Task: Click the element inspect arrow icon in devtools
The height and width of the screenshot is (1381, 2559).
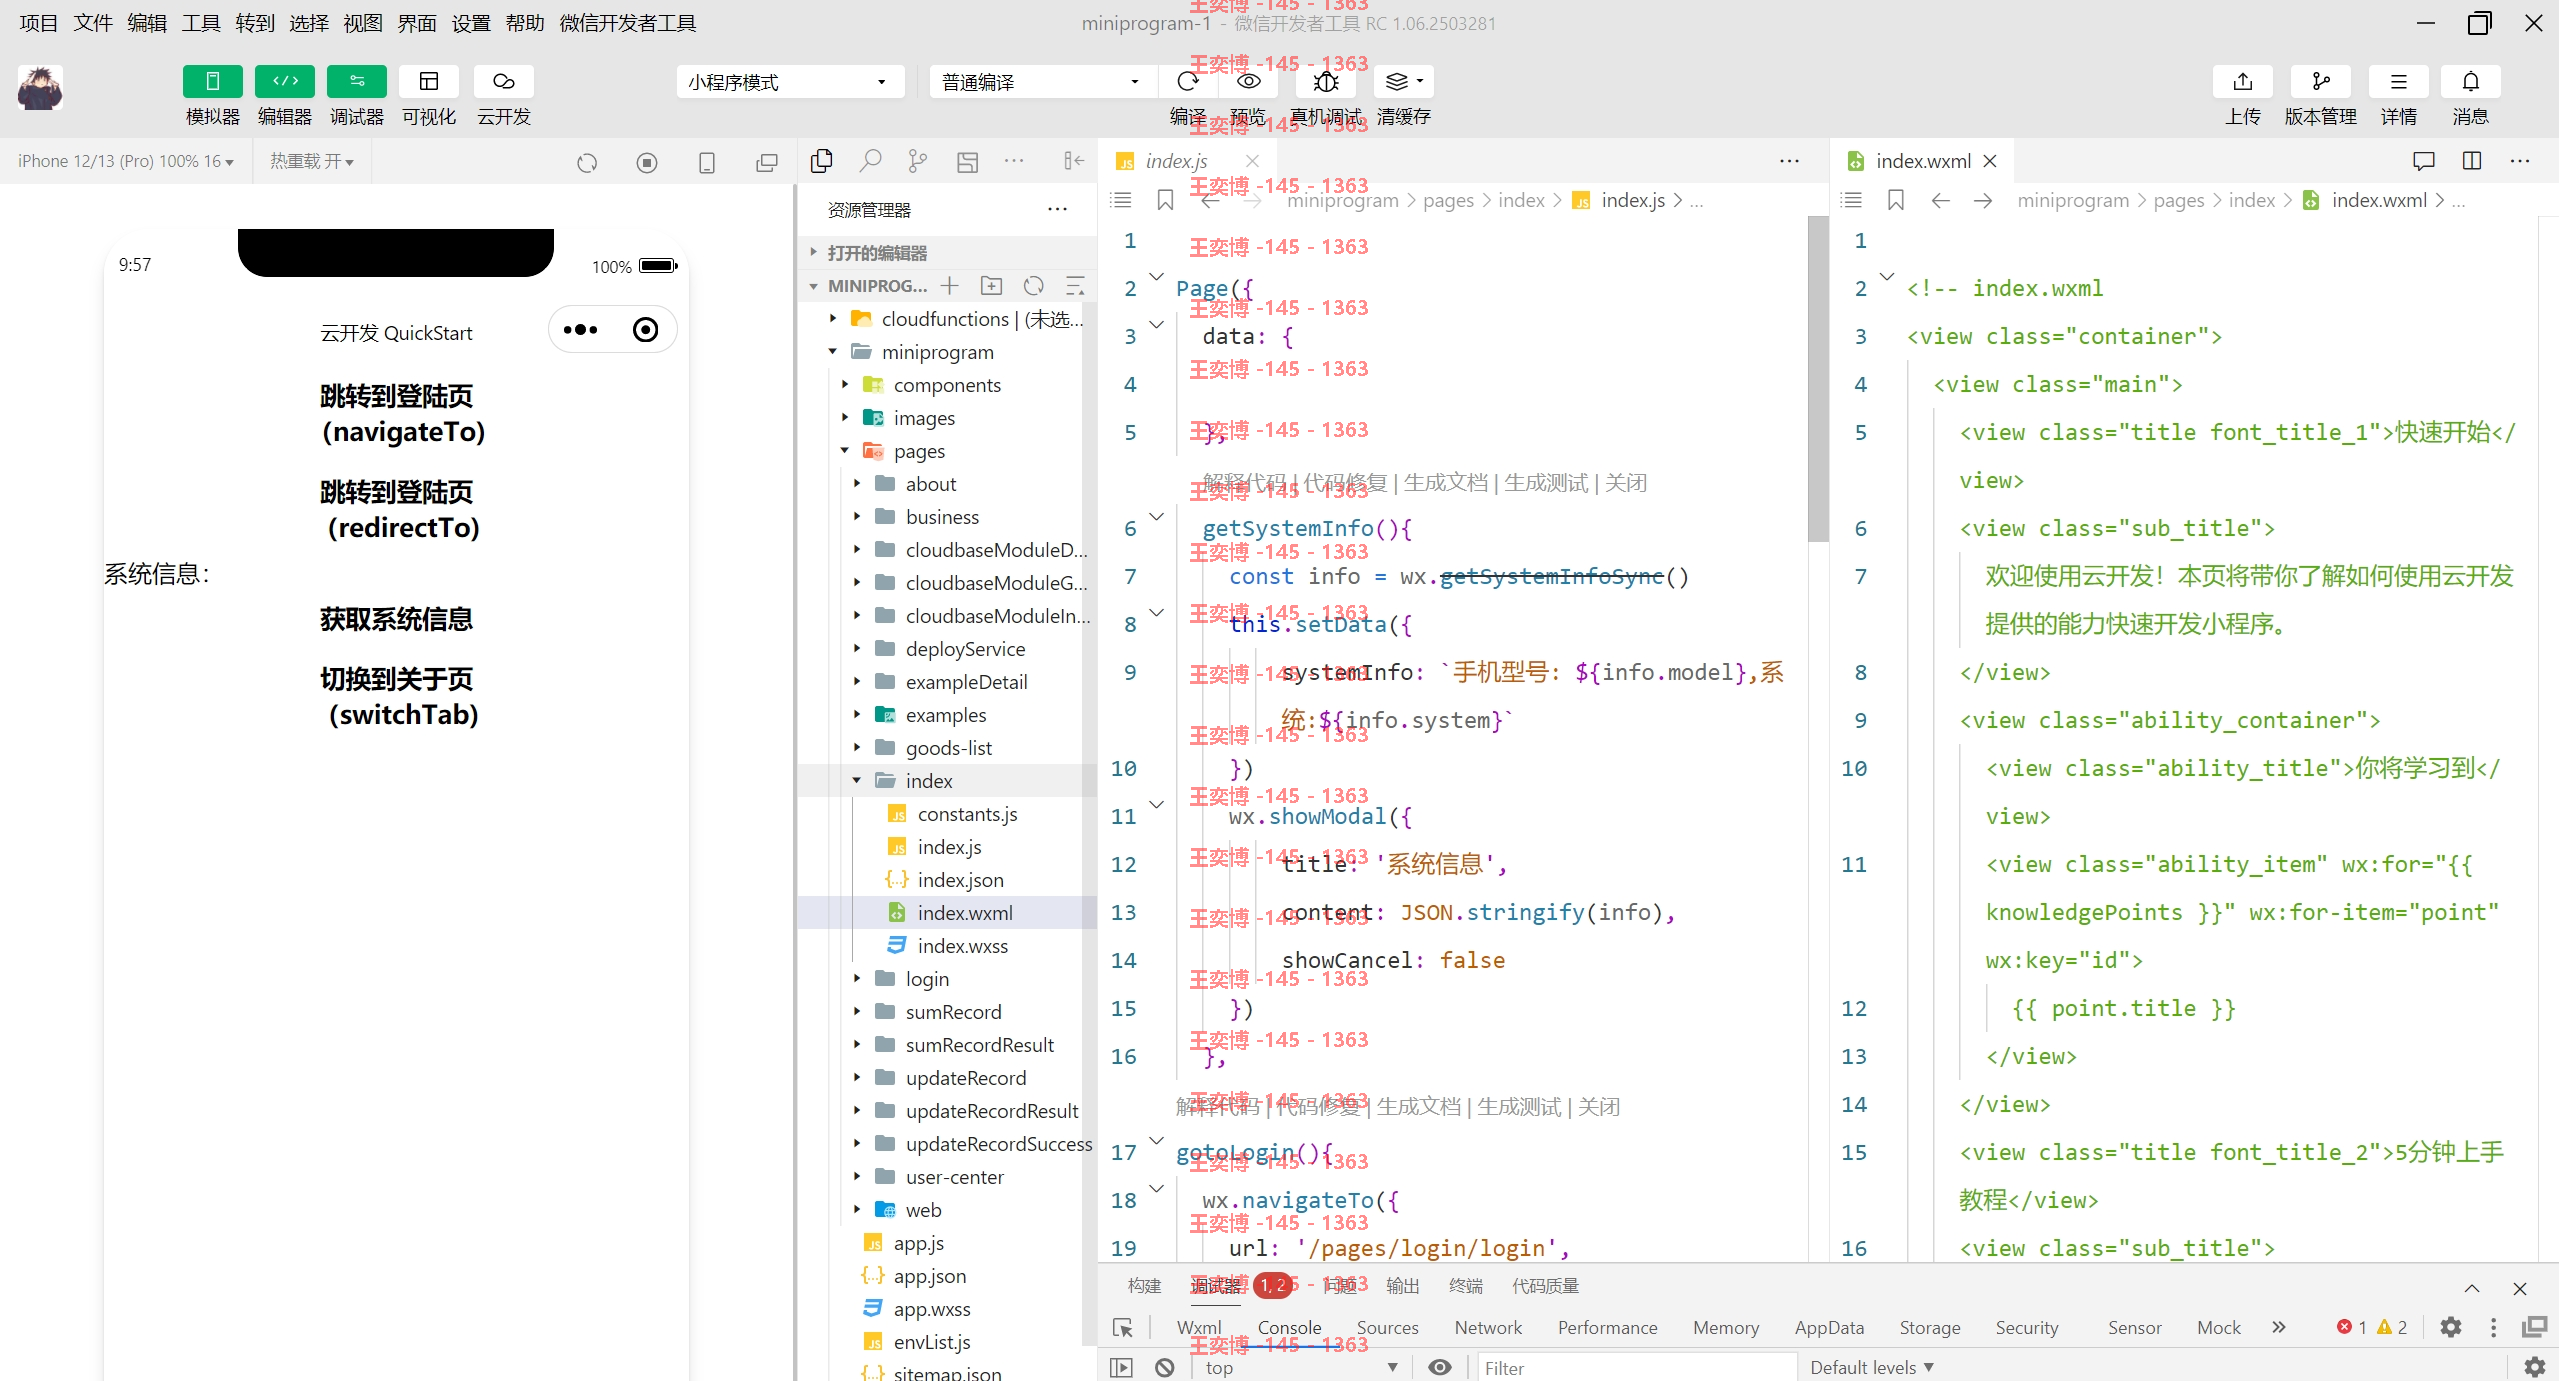Action: (x=1122, y=1327)
